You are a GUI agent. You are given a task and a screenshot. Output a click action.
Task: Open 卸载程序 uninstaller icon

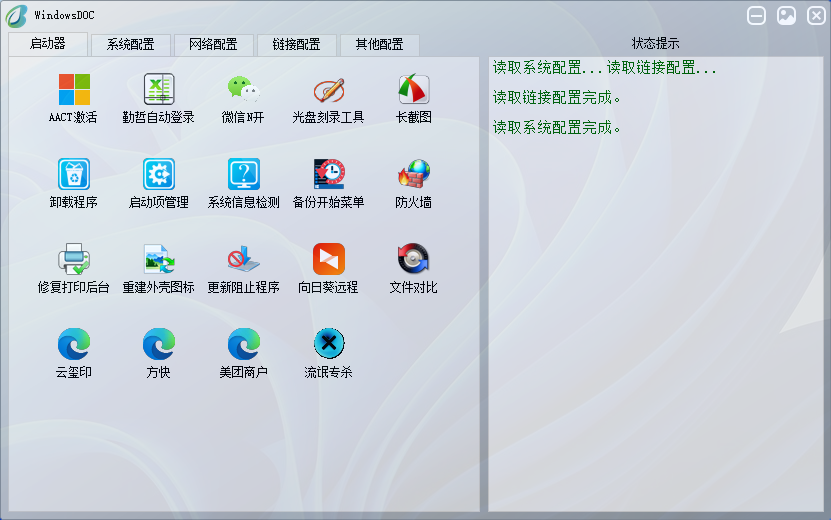[74, 174]
